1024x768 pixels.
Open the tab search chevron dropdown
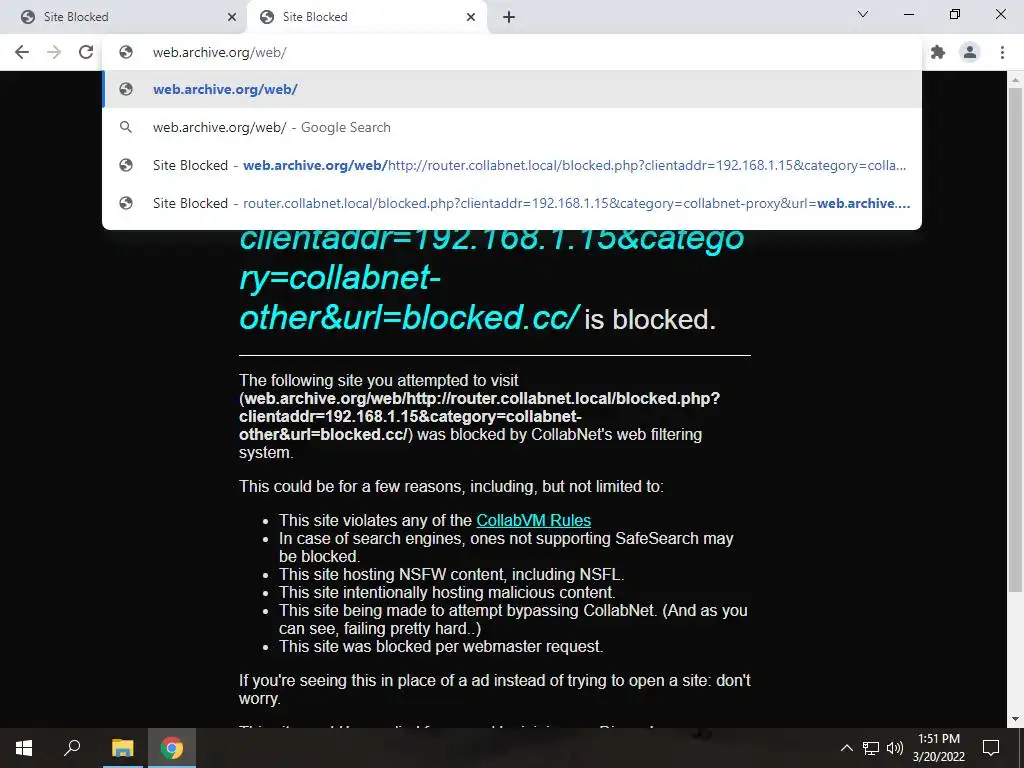click(863, 14)
